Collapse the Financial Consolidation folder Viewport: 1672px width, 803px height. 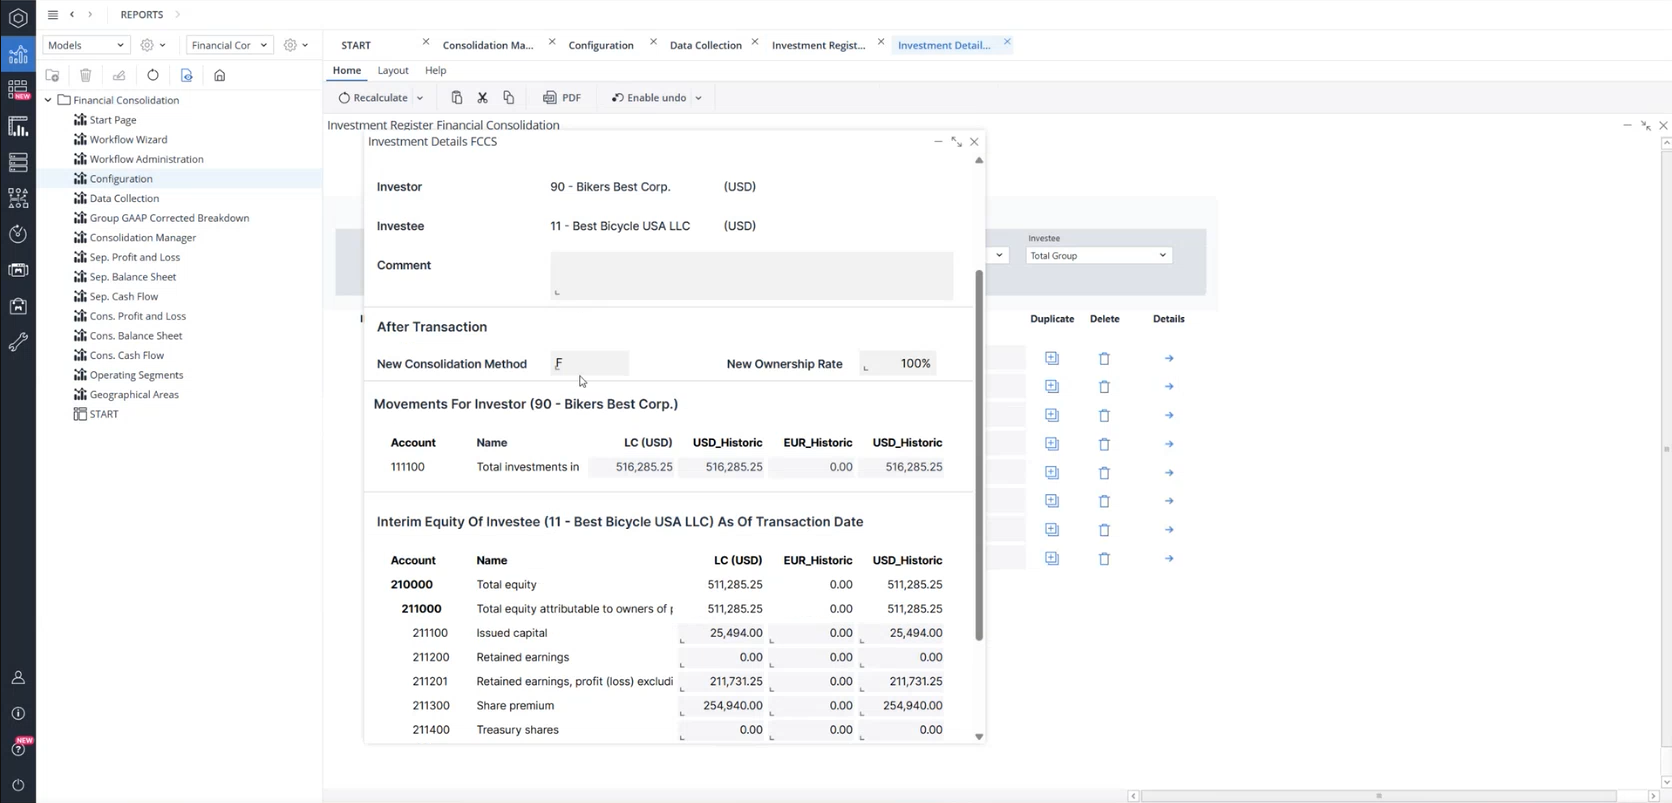point(48,100)
